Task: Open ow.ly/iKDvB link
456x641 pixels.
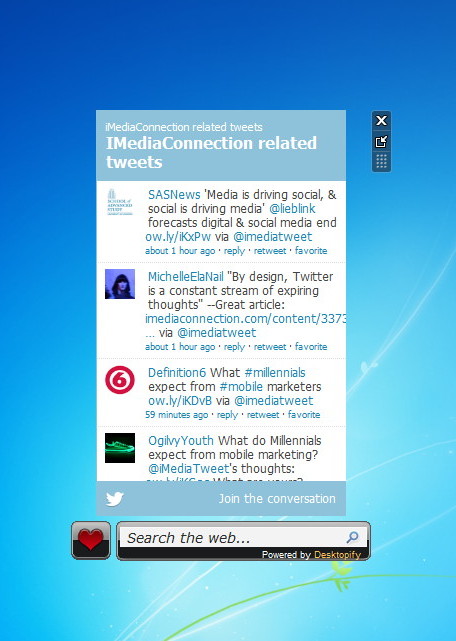Action: (179, 401)
